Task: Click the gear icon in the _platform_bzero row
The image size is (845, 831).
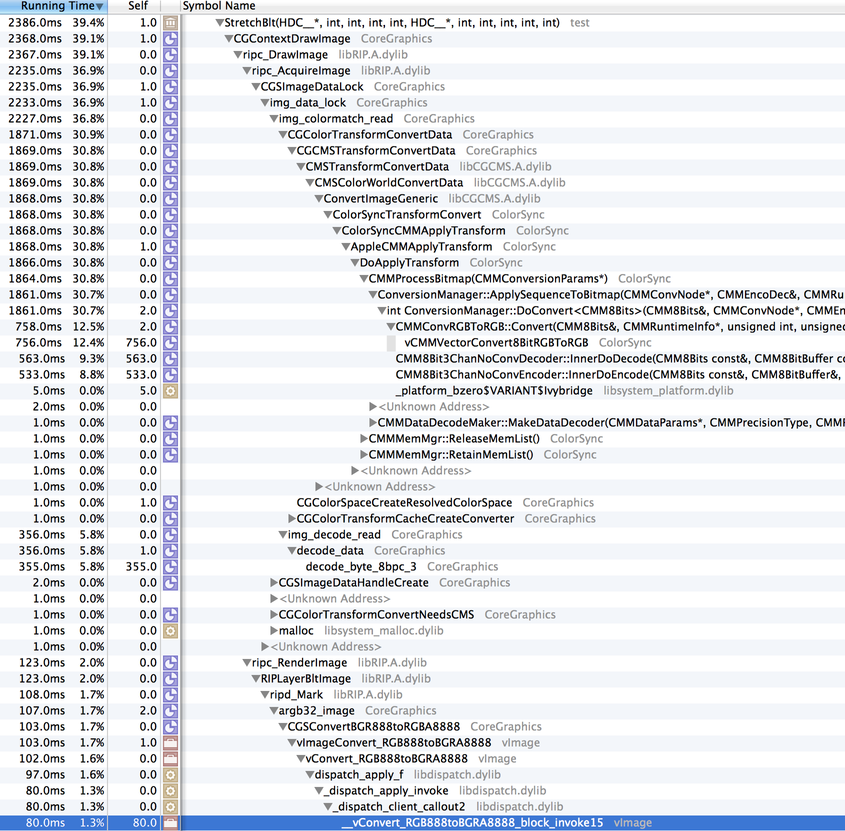Action: tap(170, 391)
